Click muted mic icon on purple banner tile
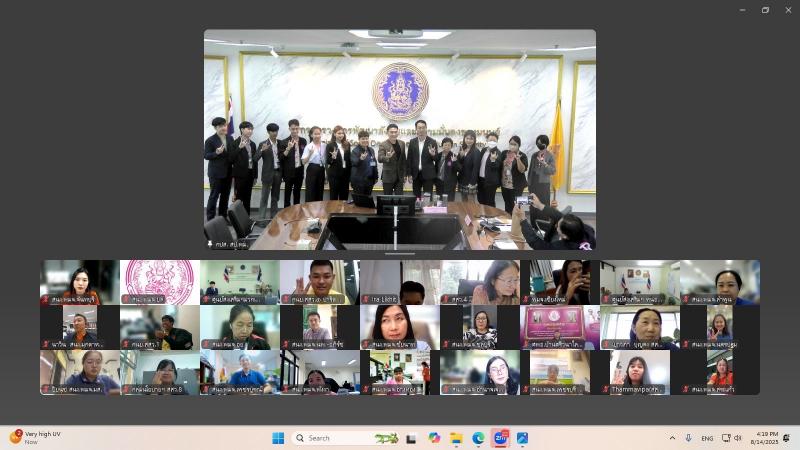 pyautogui.click(x=526, y=344)
